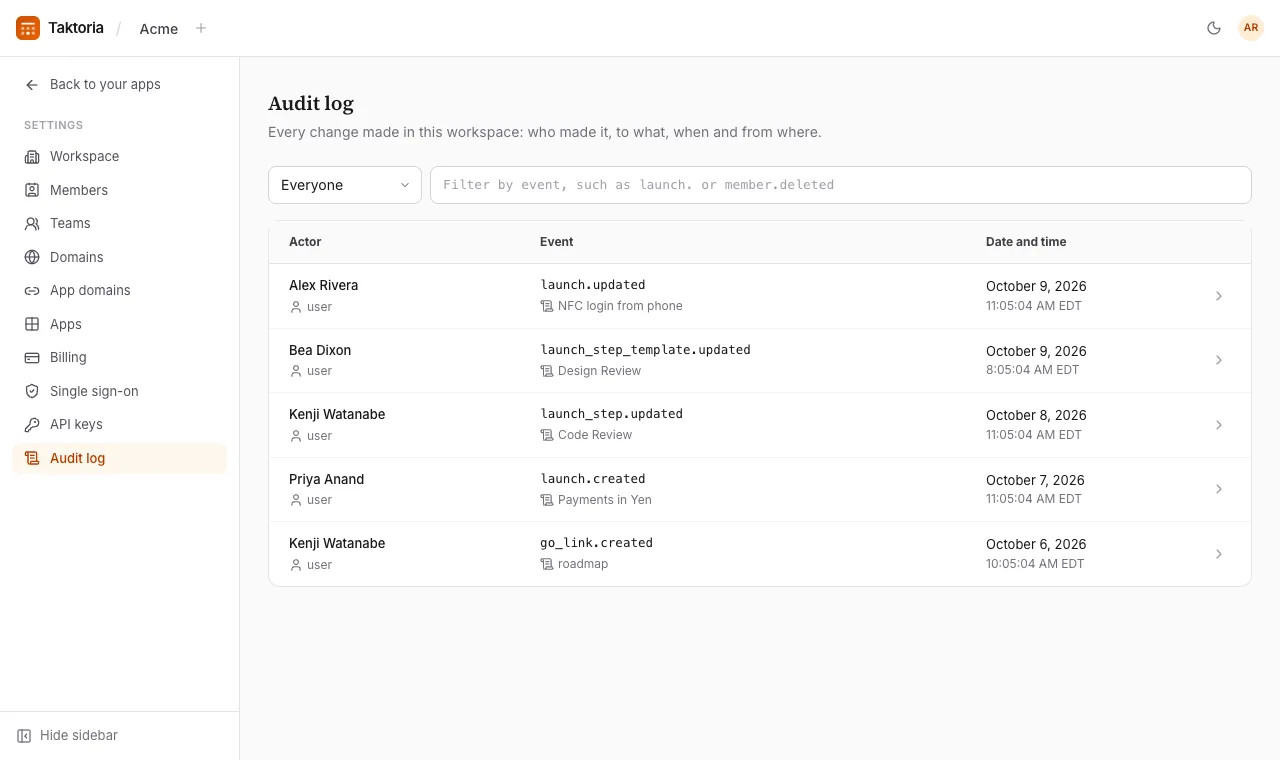Click the Acme workspace breadcrumb
The width and height of the screenshot is (1280, 760).
[159, 29]
